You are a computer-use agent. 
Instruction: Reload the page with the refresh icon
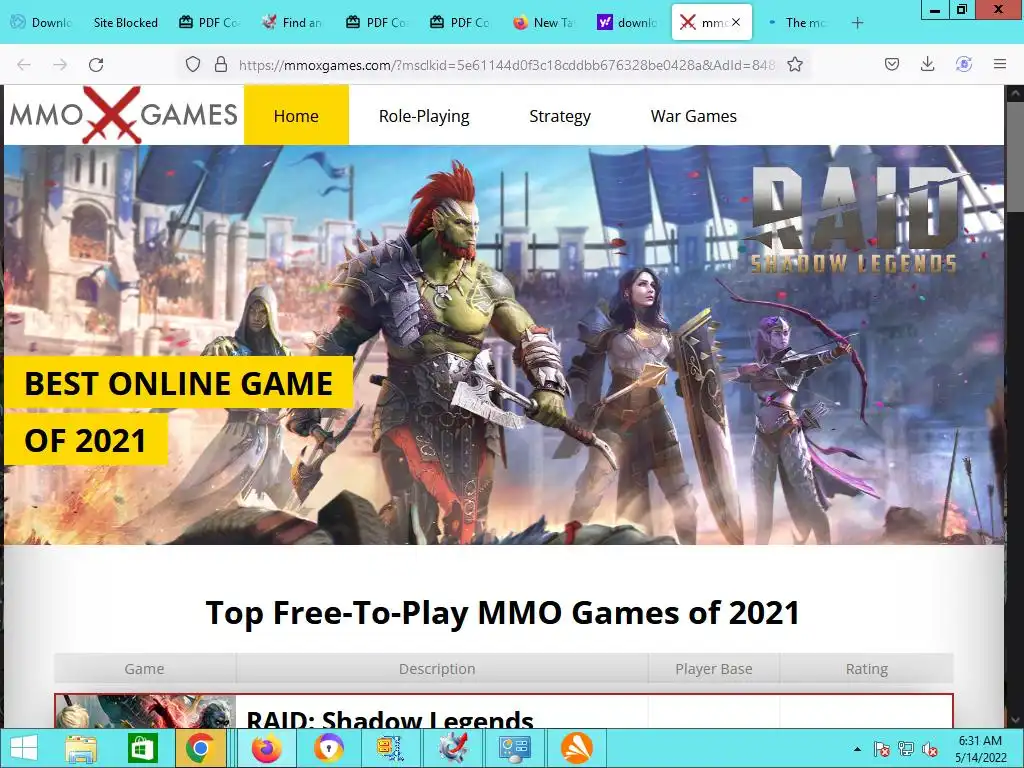[x=96, y=65]
